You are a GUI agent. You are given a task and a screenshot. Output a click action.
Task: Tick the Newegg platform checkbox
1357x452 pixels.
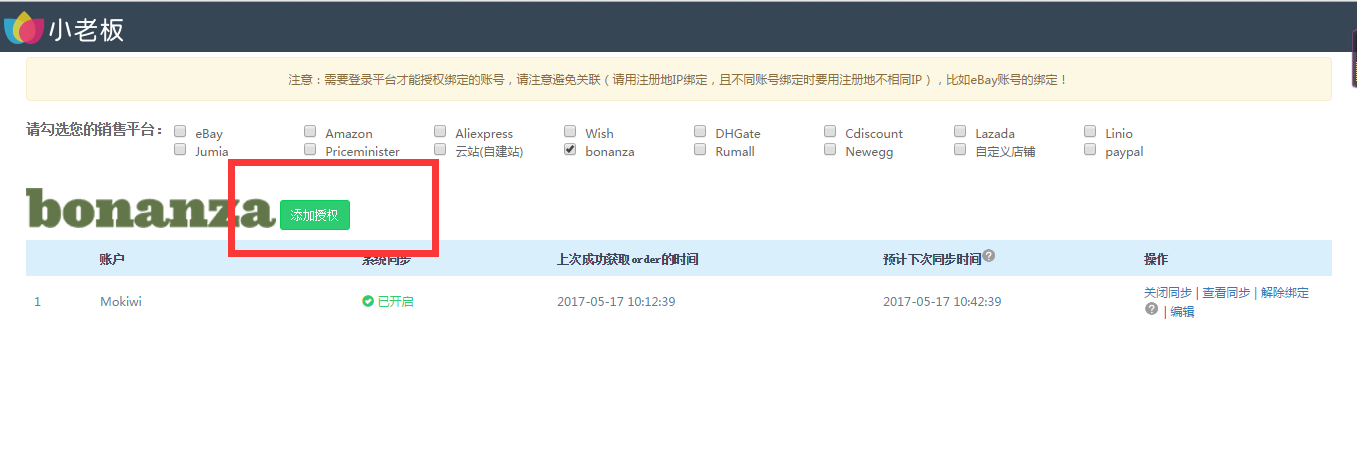830,150
